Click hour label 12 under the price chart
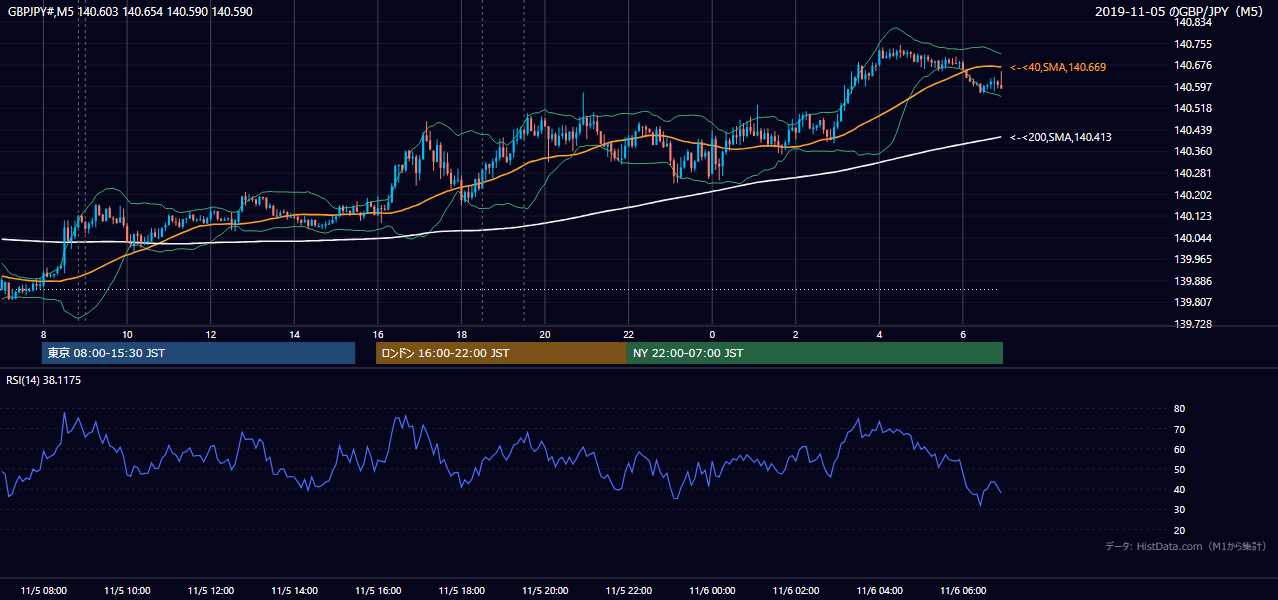This screenshot has width=1278, height=600. point(211,334)
